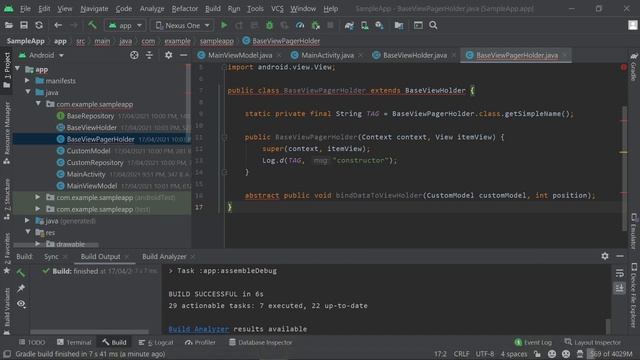Click BaseViewPagerHolder breadcrumb in navigation bar
The width and height of the screenshot is (640, 360).
pyautogui.click(x=281, y=41)
